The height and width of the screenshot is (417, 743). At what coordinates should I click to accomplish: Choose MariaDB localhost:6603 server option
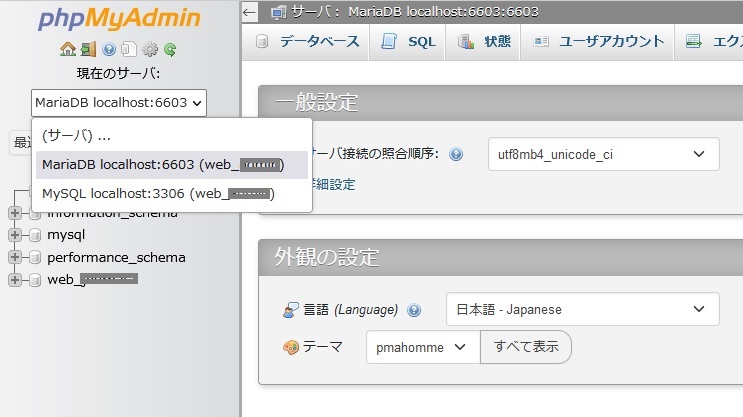[x=172, y=165]
